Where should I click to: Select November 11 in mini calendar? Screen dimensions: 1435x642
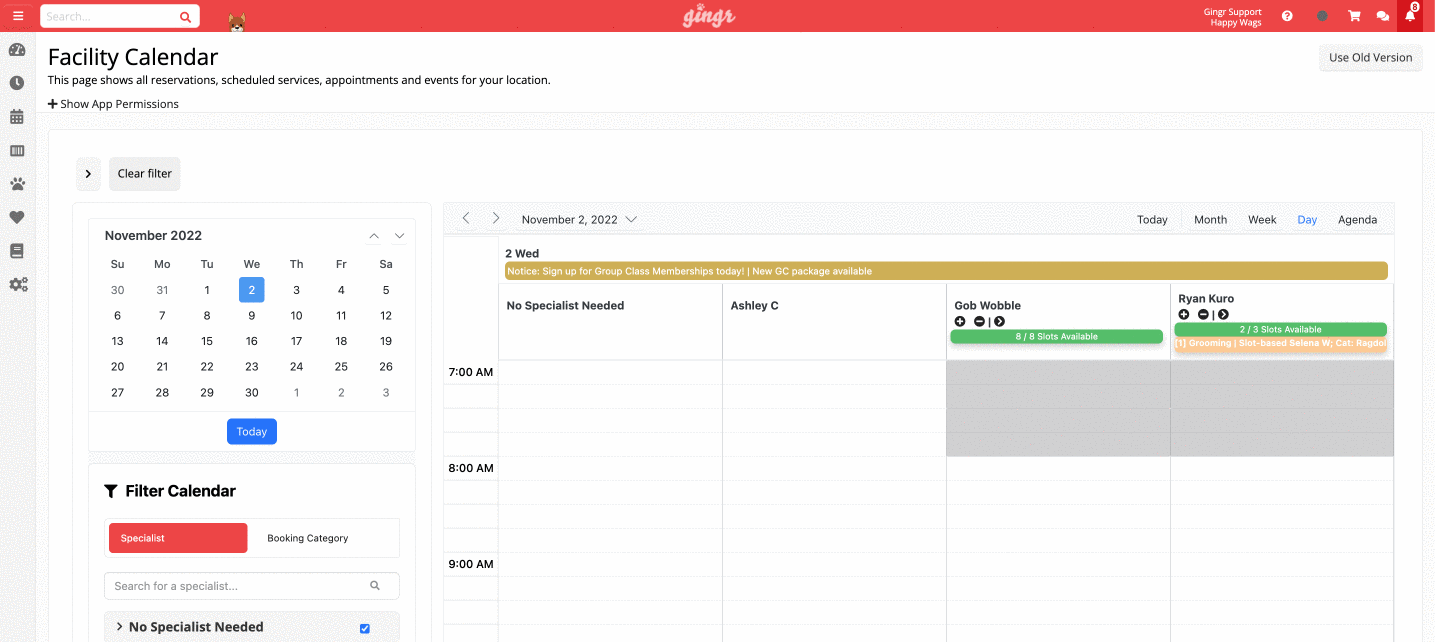coord(341,316)
